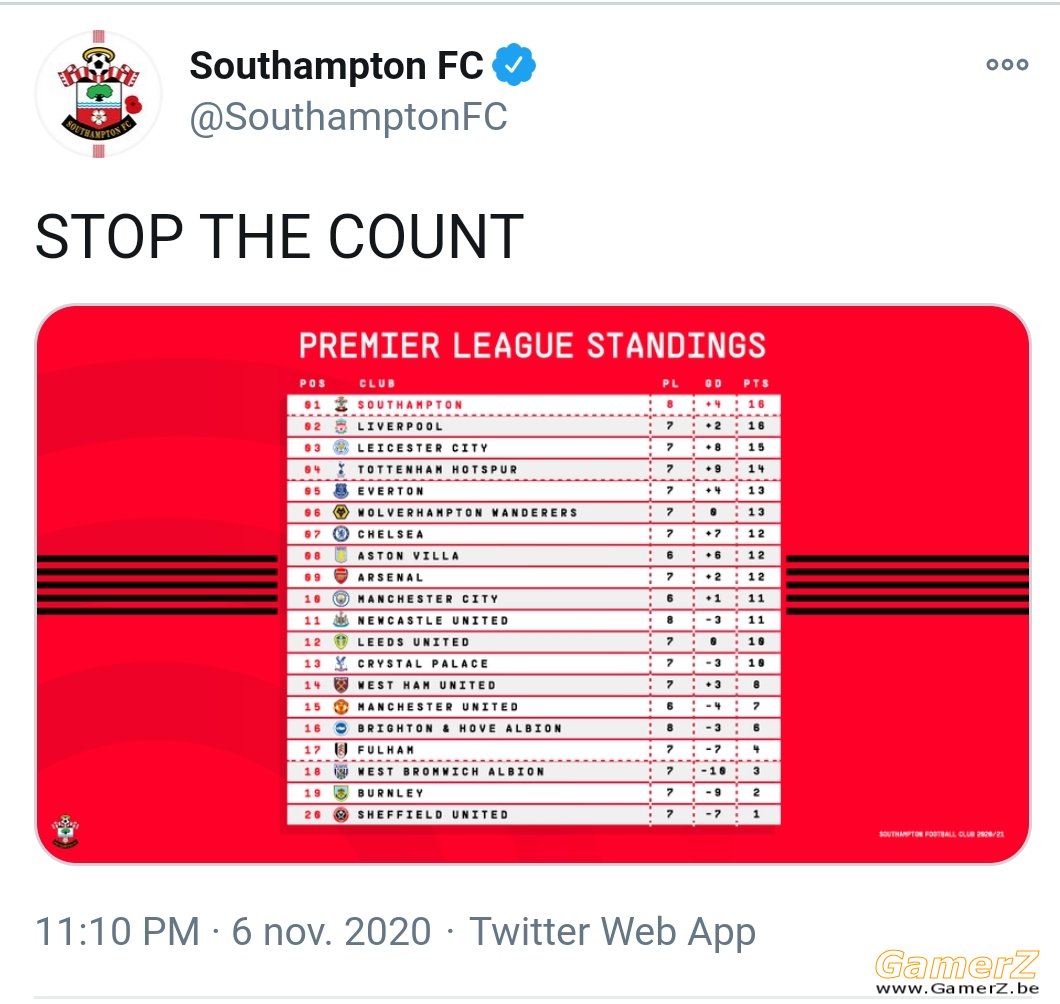Click the Twitter Web App source link
Screen dimensions: 1060x1004
612,931
